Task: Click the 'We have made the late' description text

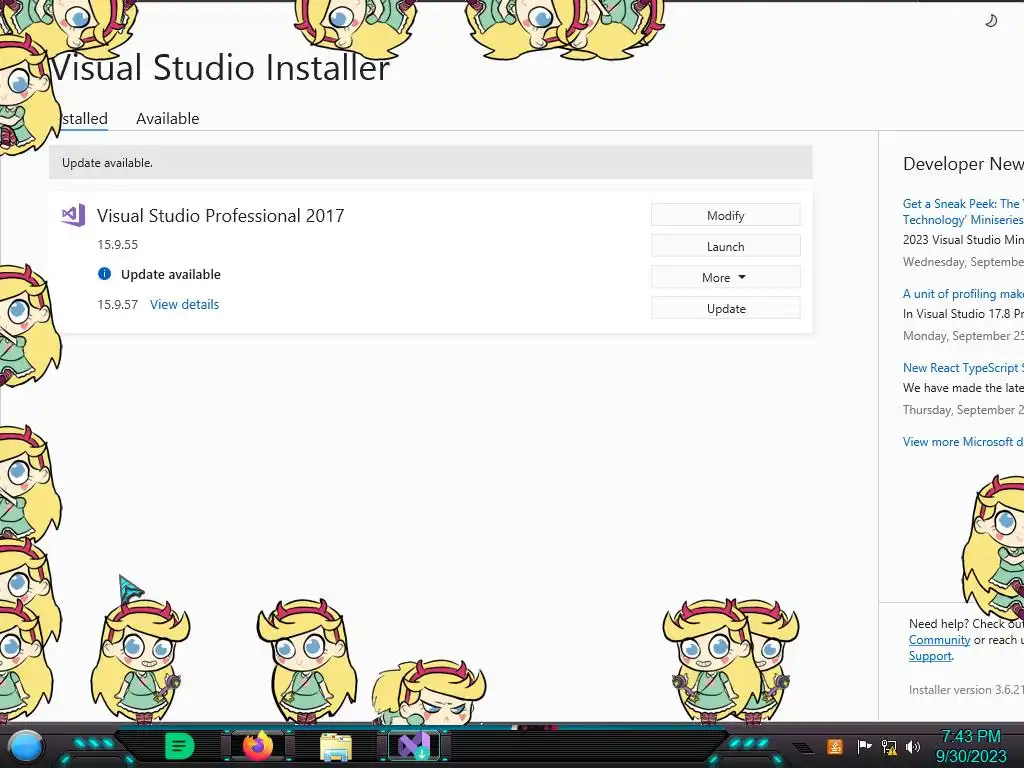Action: tap(963, 387)
